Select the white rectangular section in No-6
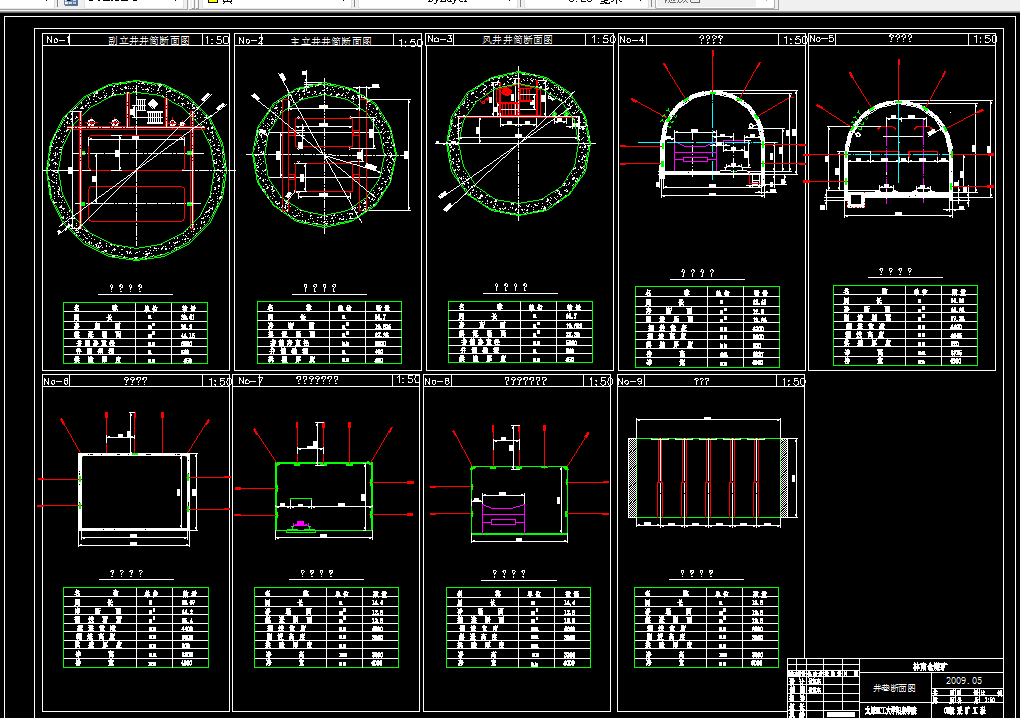The image size is (1020, 718). pos(134,492)
